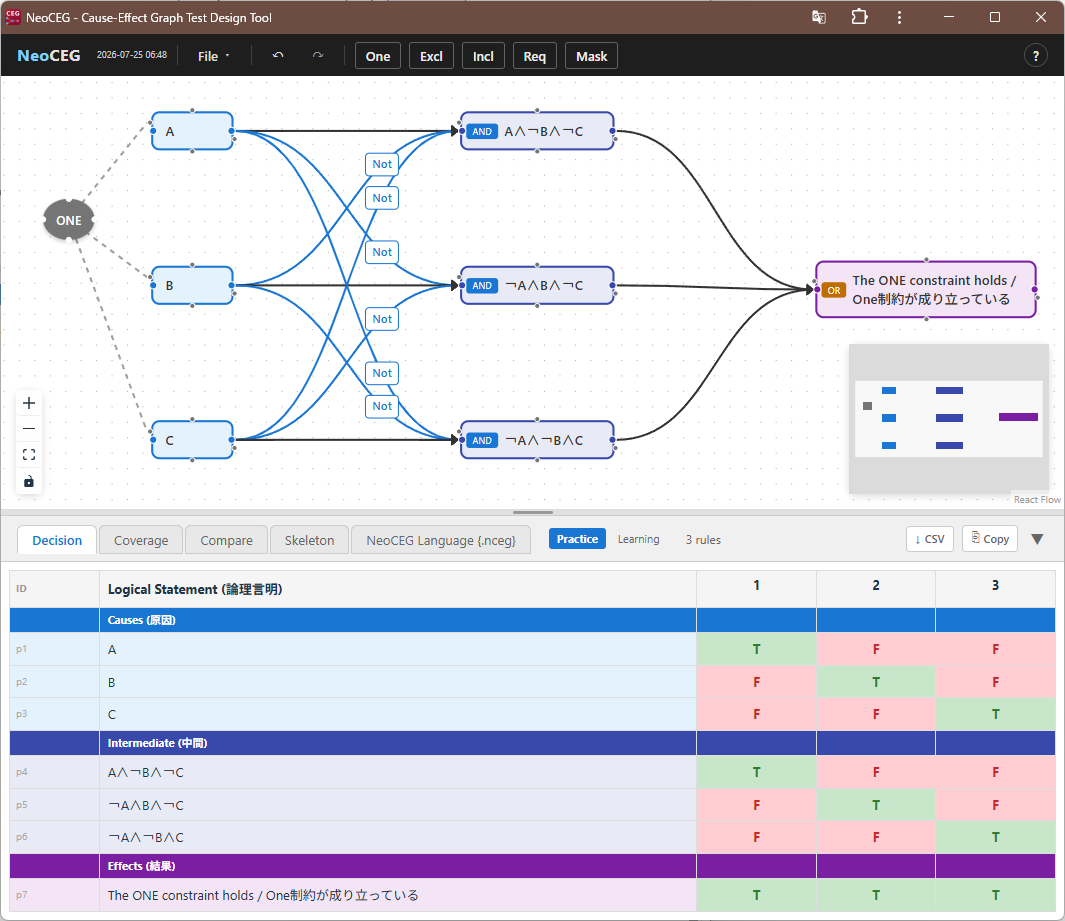Viewport: 1065px width, 921px height.
Task: Click the panel resize handle bar
Action: tap(532, 512)
